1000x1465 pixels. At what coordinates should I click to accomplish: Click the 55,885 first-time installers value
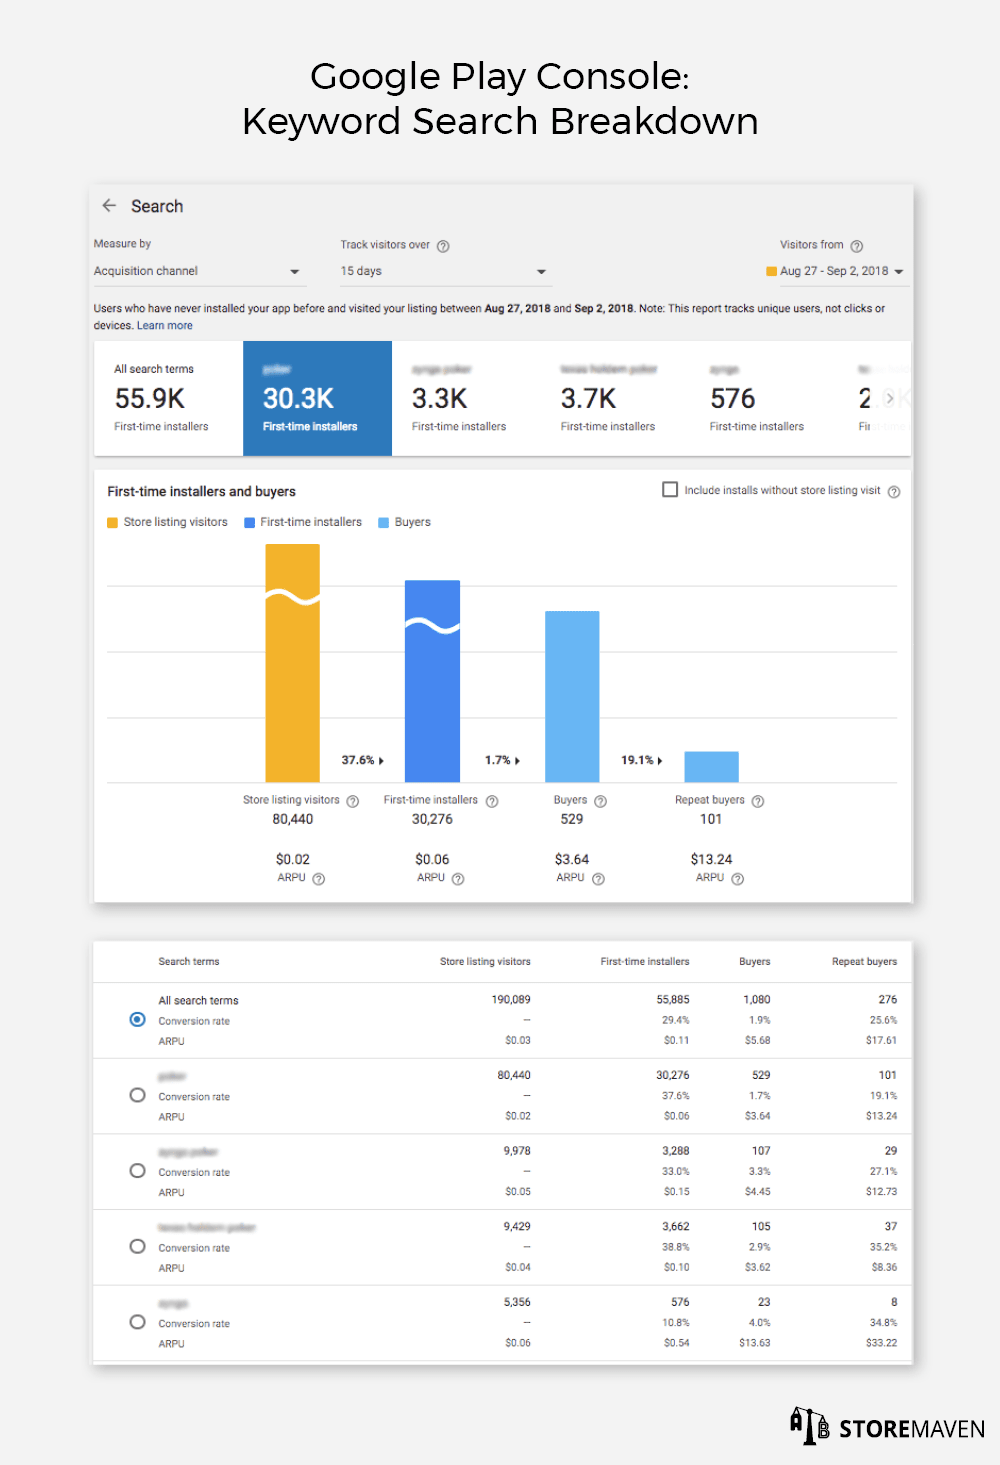point(673,999)
